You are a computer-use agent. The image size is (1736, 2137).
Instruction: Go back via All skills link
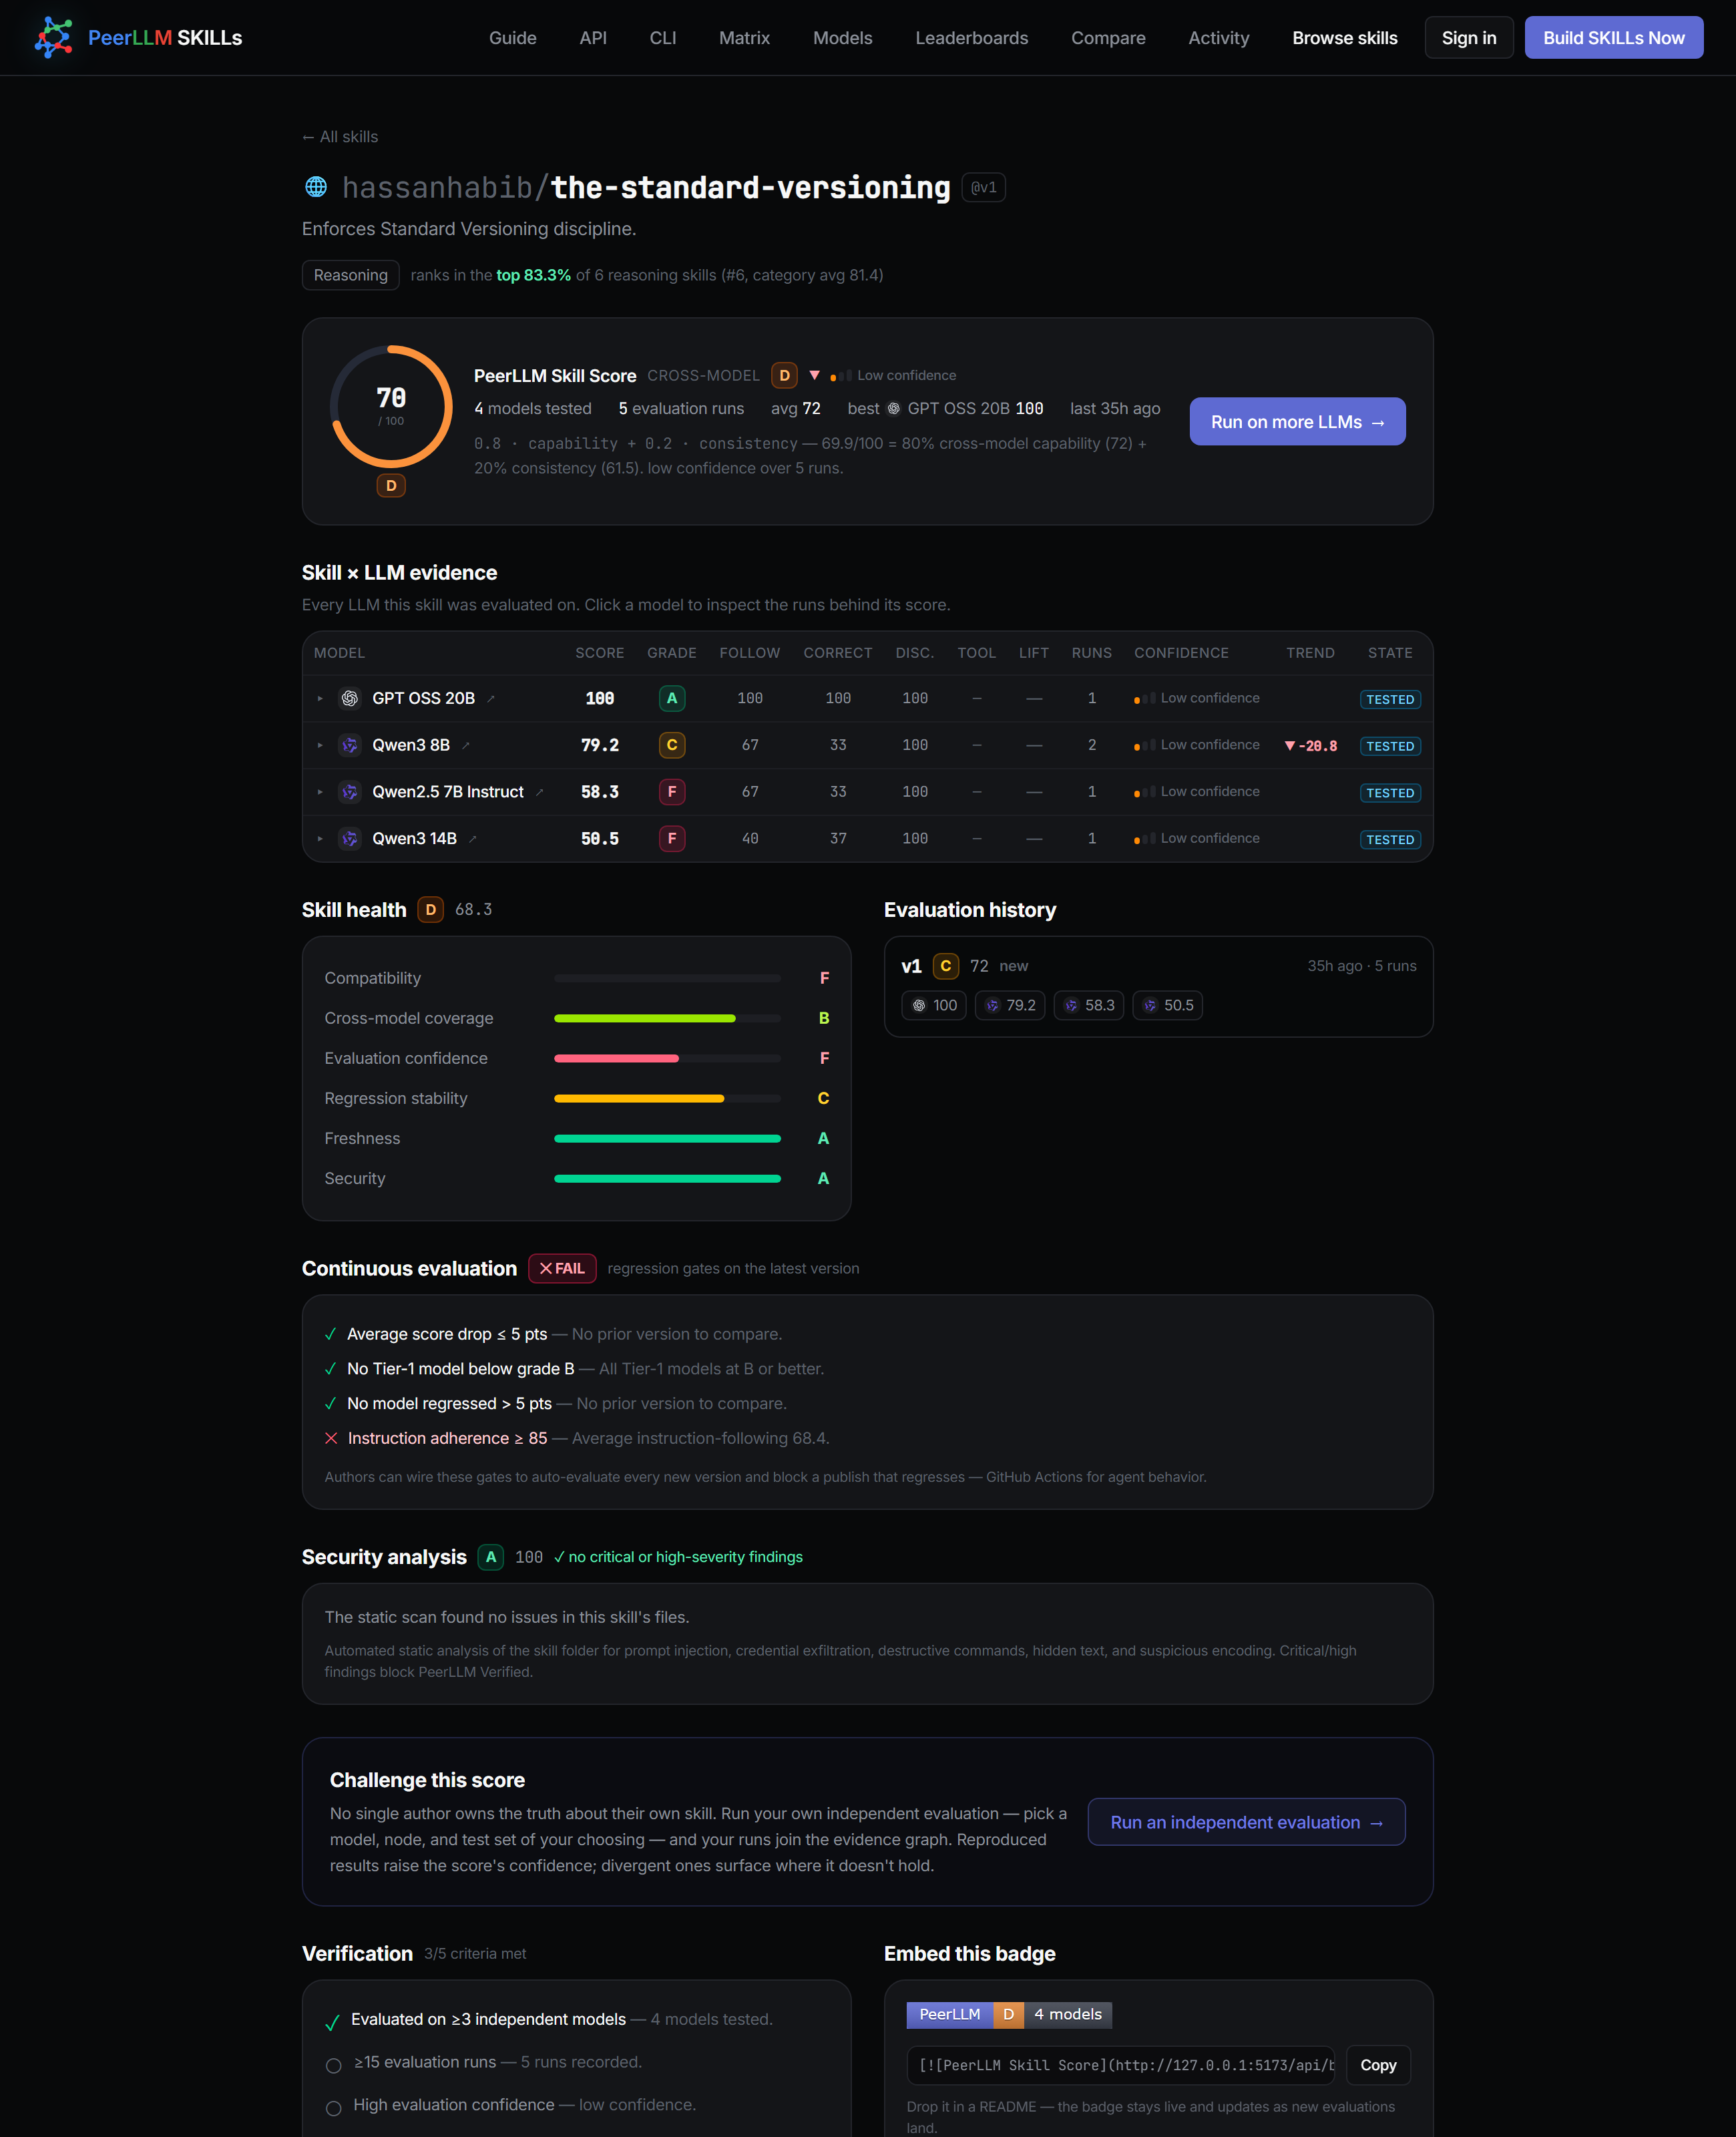coord(340,137)
